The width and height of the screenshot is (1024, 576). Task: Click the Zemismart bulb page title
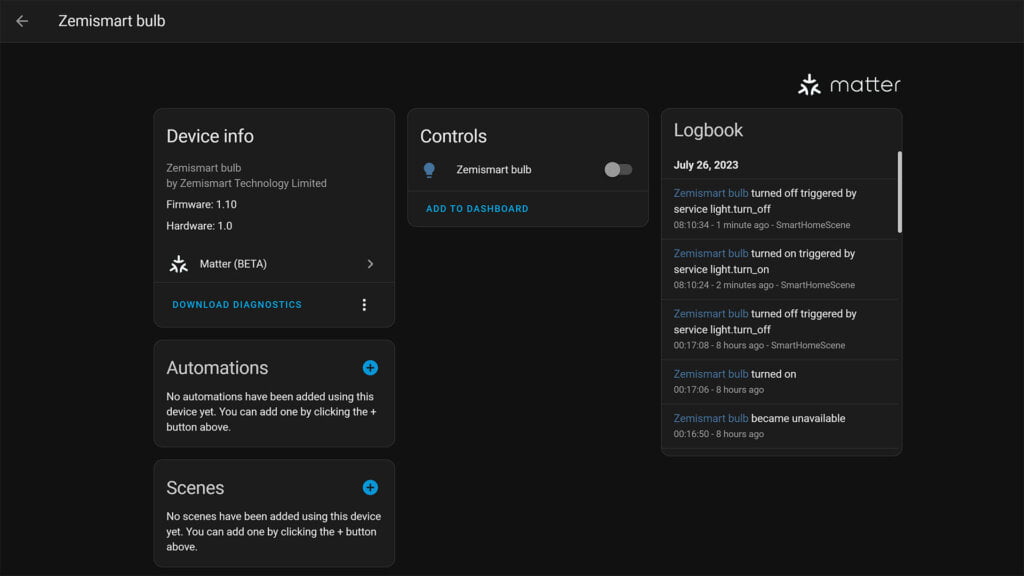pos(112,21)
